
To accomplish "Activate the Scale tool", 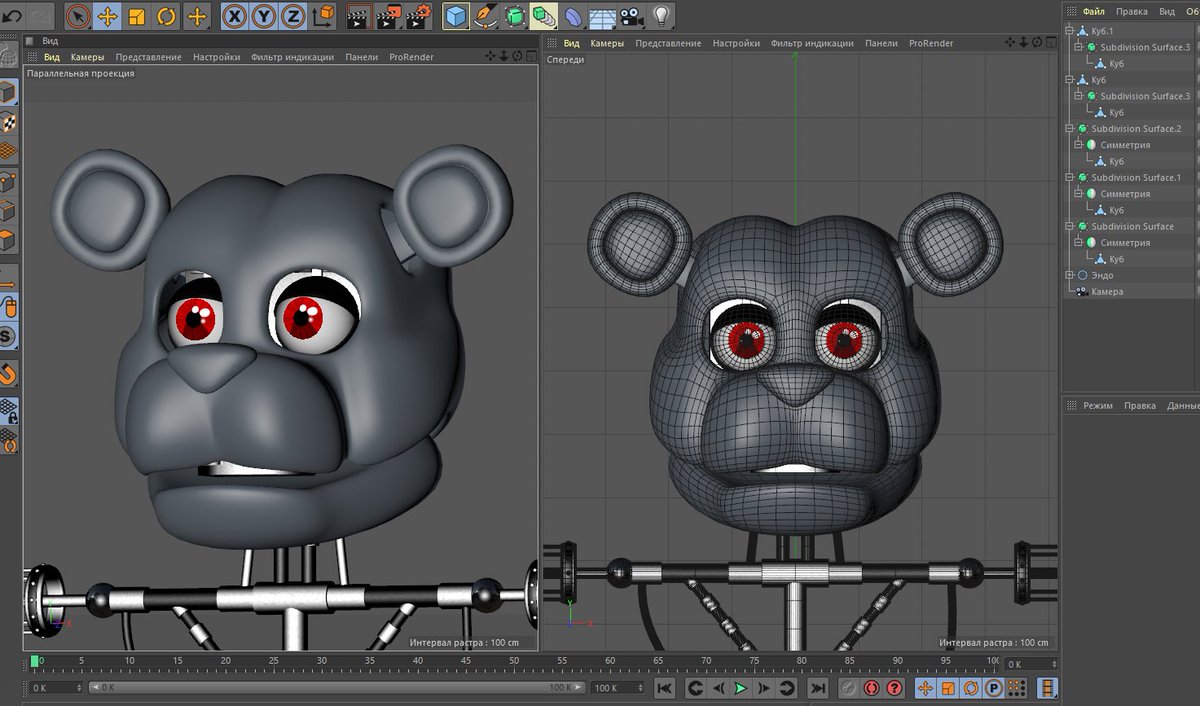I will (137, 16).
